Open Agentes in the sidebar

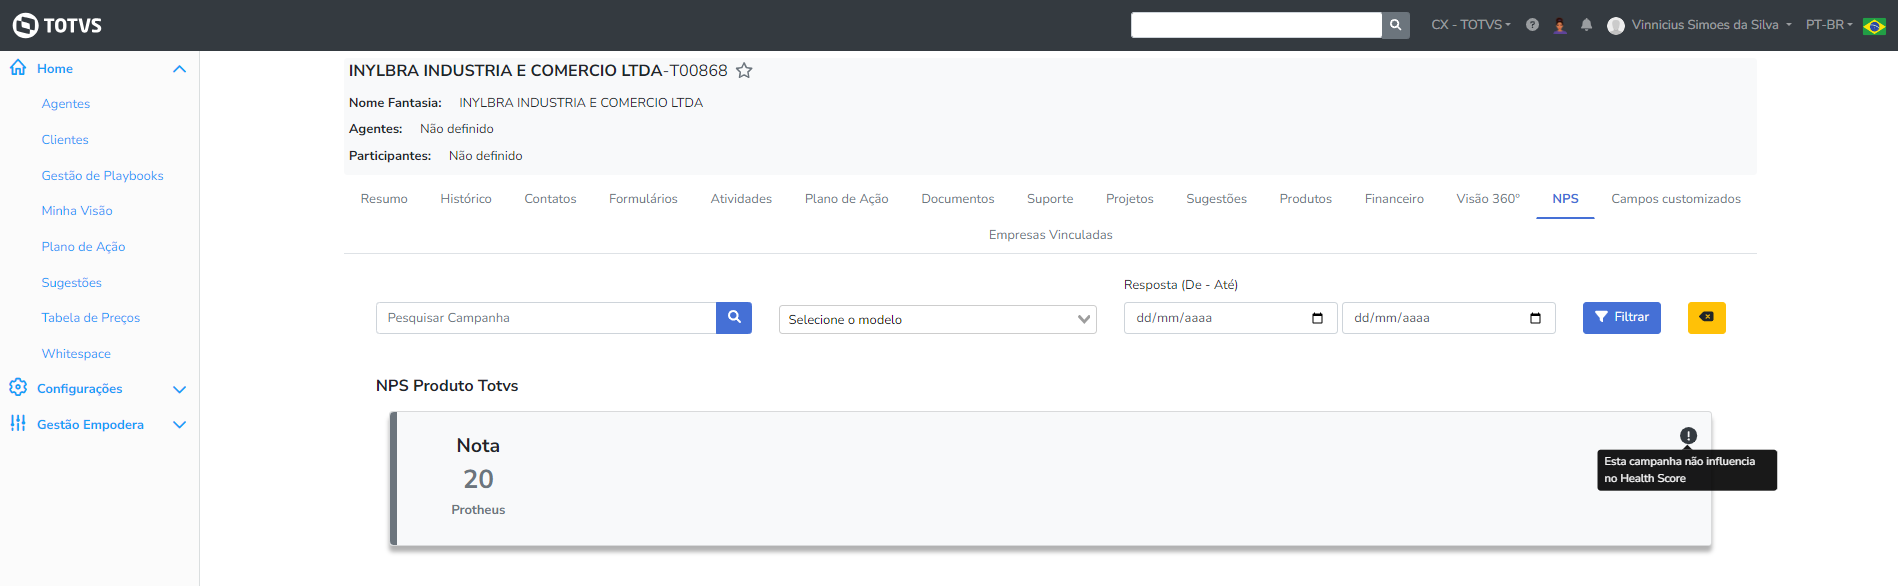(x=66, y=104)
